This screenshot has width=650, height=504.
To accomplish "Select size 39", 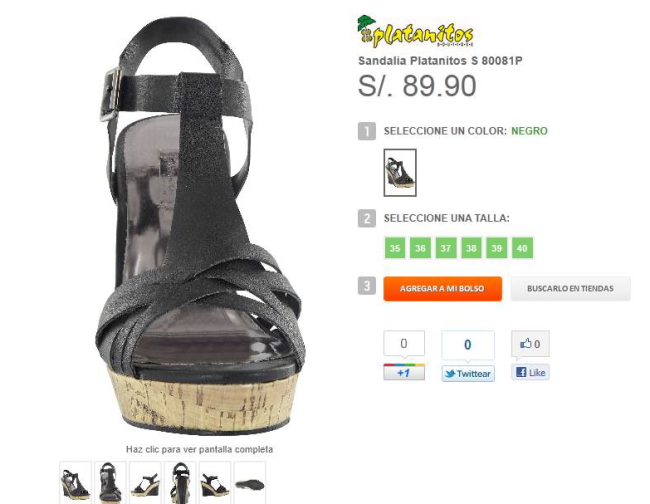I will pyautogui.click(x=497, y=248).
